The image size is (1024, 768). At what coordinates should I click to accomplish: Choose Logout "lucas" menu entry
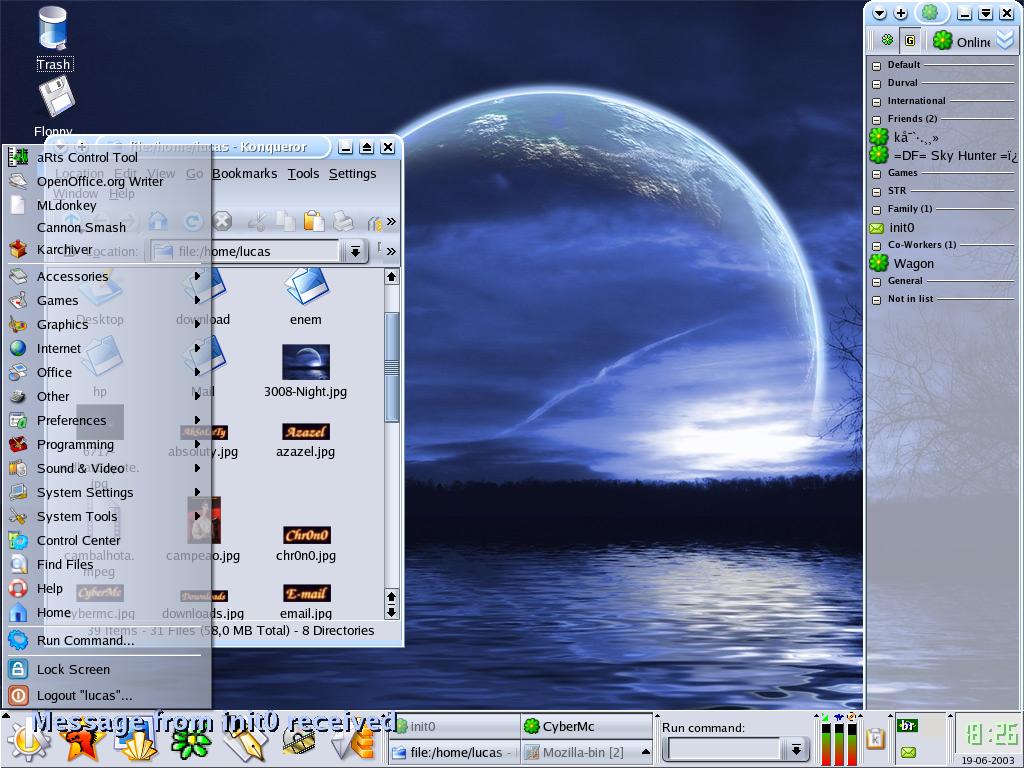104,696
